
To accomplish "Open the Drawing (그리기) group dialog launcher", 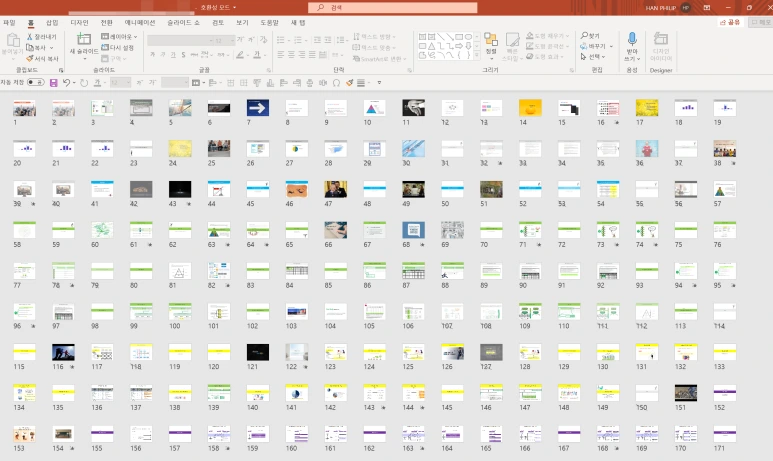I will [571, 71].
